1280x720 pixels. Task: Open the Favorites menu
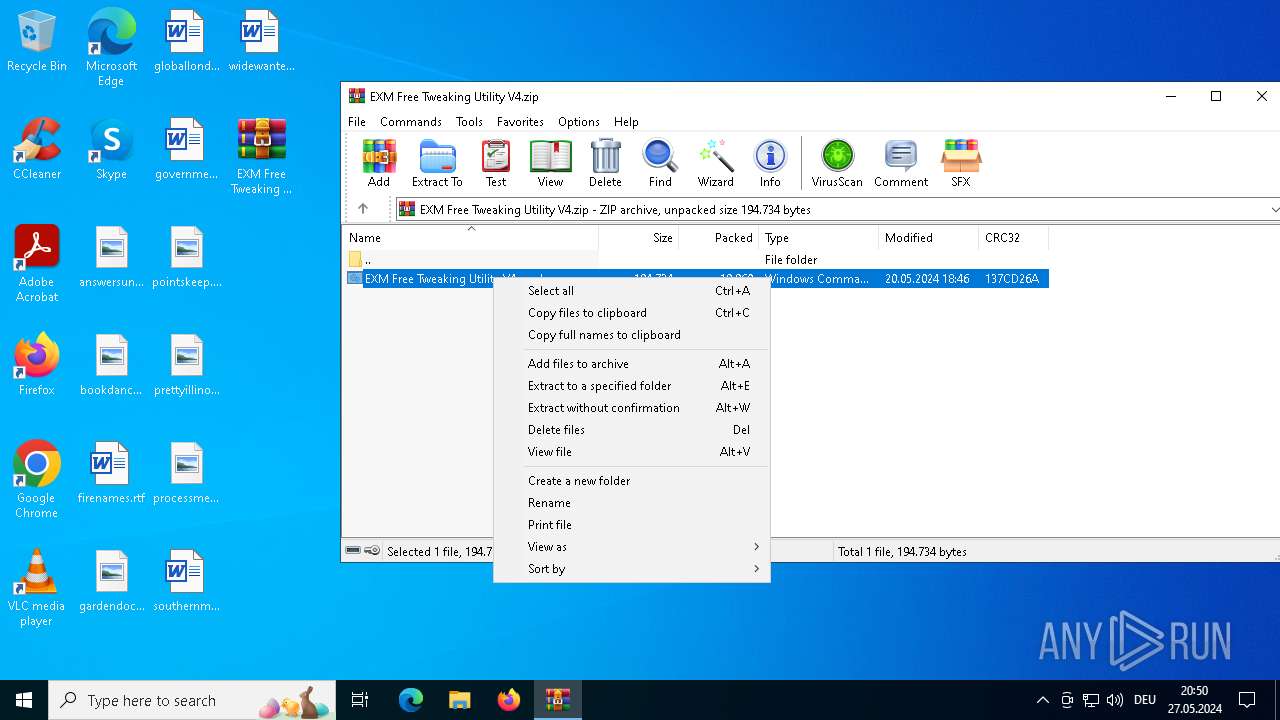pyautogui.click(x=520, y=122)
